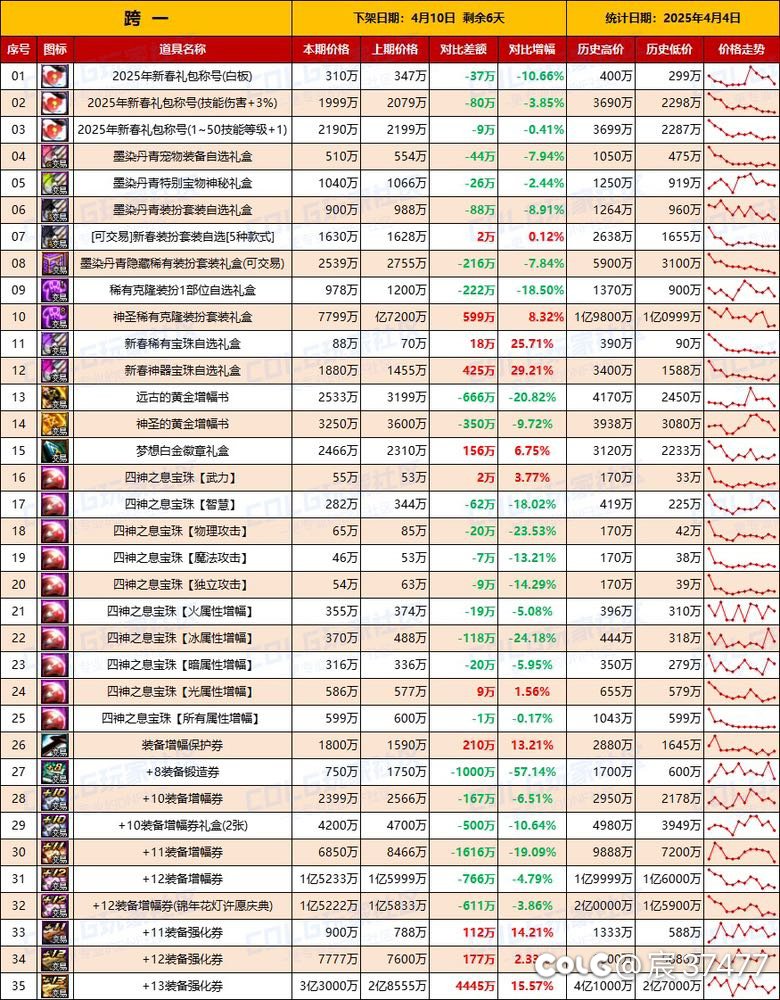This screenshot has height=1000, width=780.
Task: Click the orb icon for 四神之息宝珠【所有属性增幅】
Action: 55,719
